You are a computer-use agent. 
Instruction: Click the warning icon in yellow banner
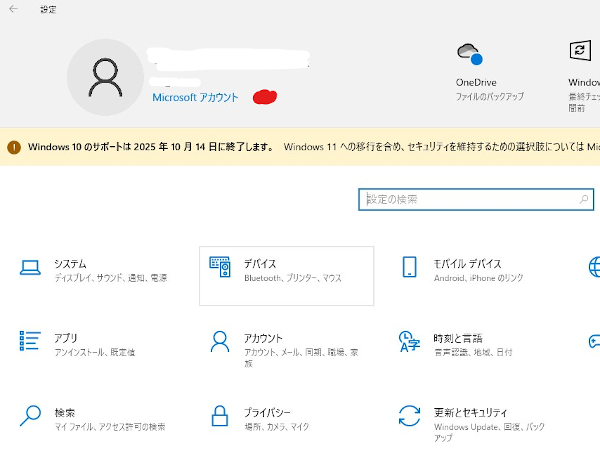coord(14,147)
